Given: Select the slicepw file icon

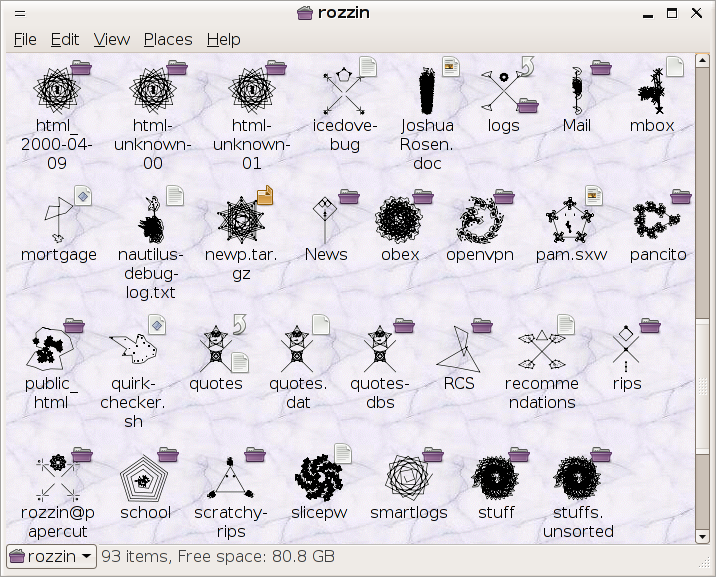Looking at the screenshot, I should (319, 477).
